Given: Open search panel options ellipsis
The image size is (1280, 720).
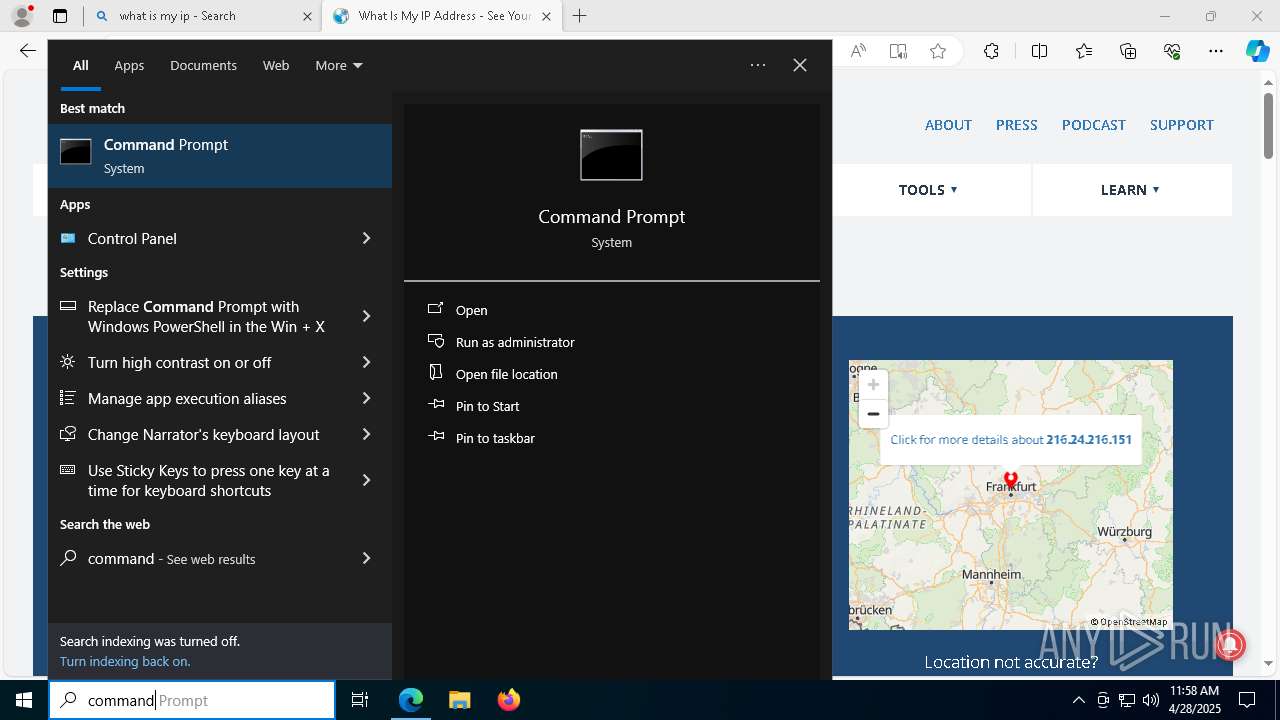Looking at the screenshot, I should click(758, 65).
